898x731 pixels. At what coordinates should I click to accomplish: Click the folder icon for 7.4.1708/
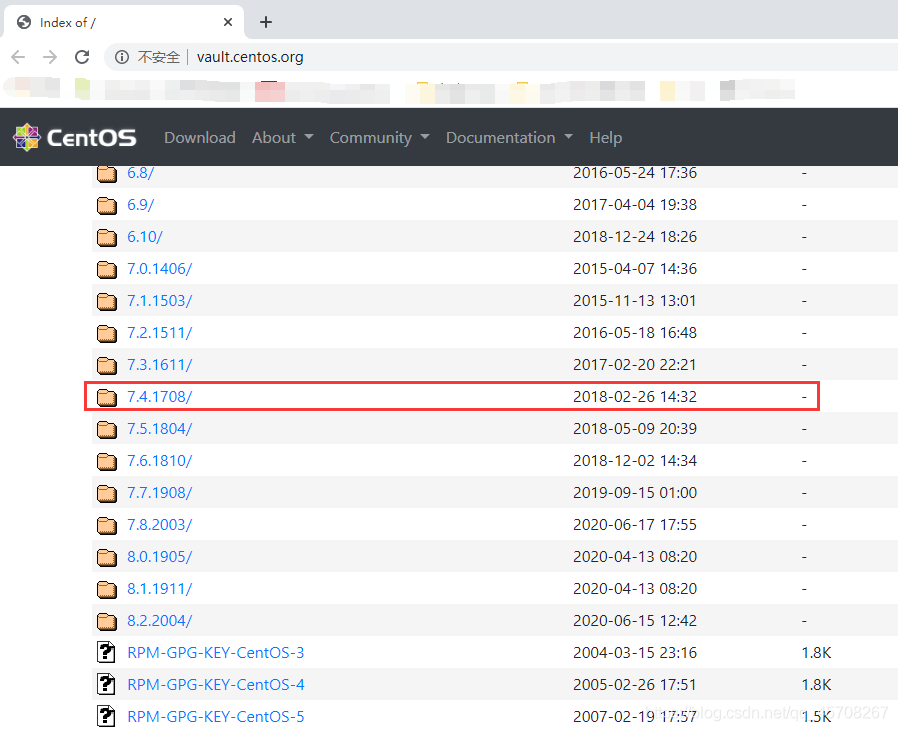[107, 397]
